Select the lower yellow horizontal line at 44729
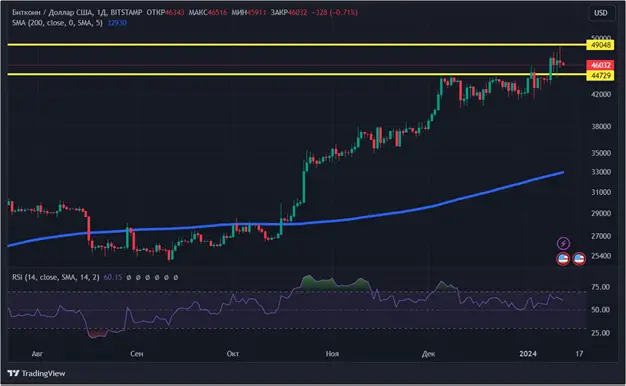This screenshot has width=626, height=386. click(x=297, y=74)
